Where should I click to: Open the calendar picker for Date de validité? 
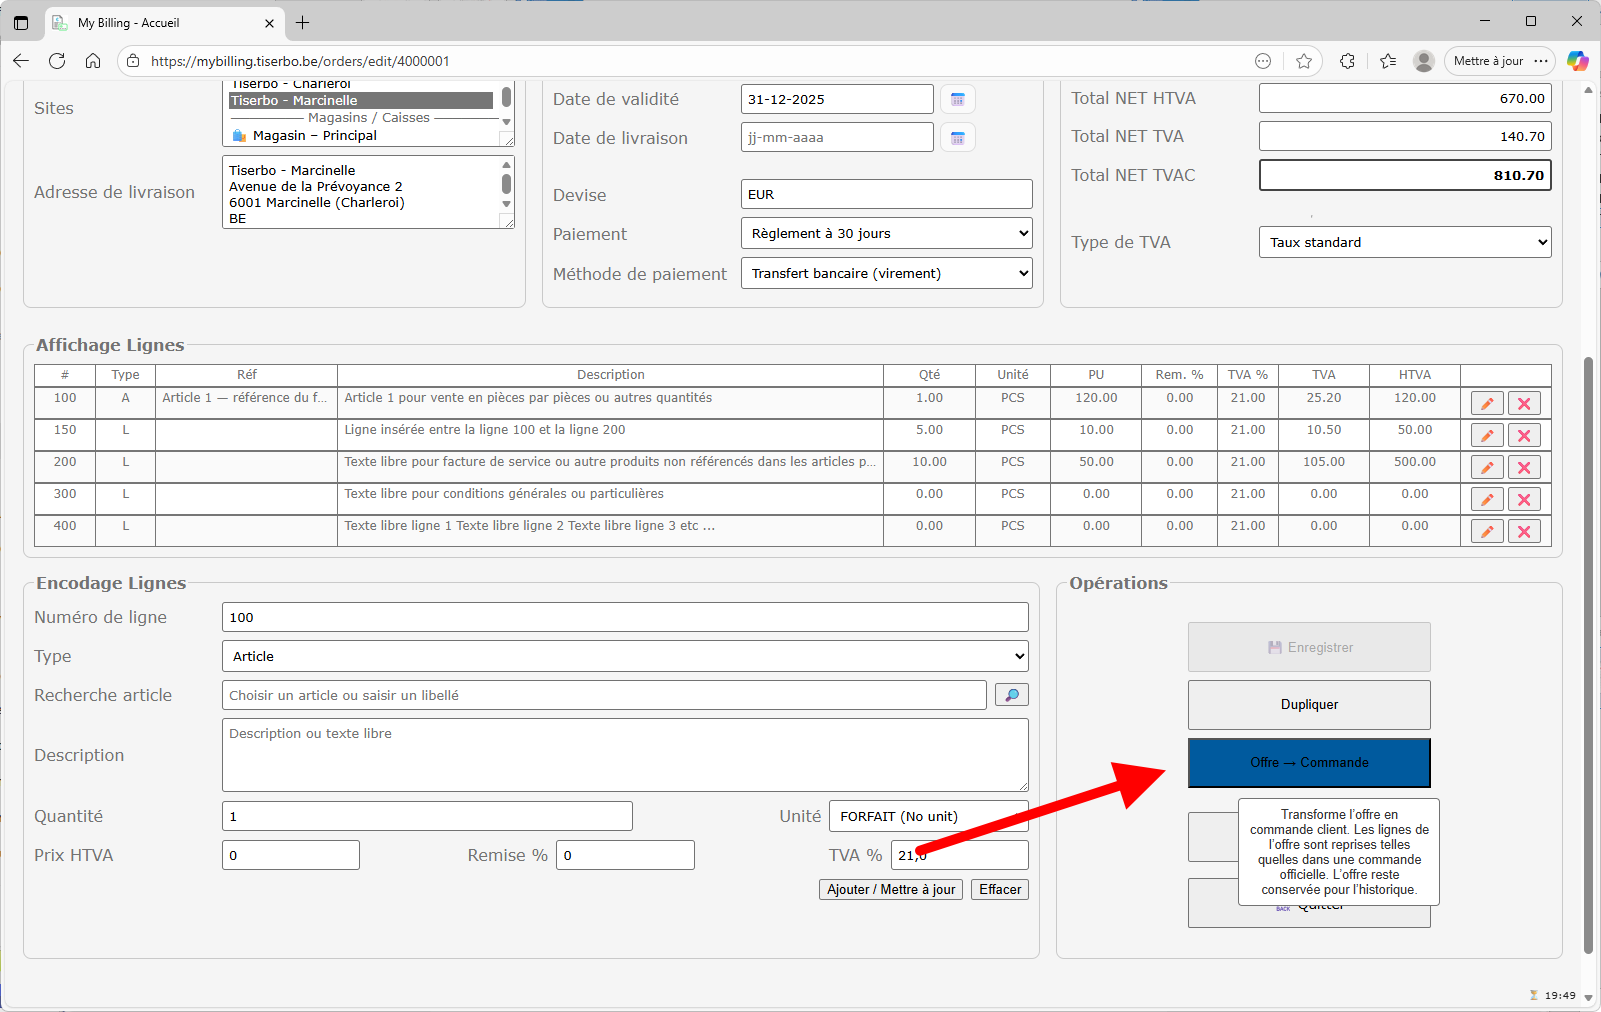[957, 99]
